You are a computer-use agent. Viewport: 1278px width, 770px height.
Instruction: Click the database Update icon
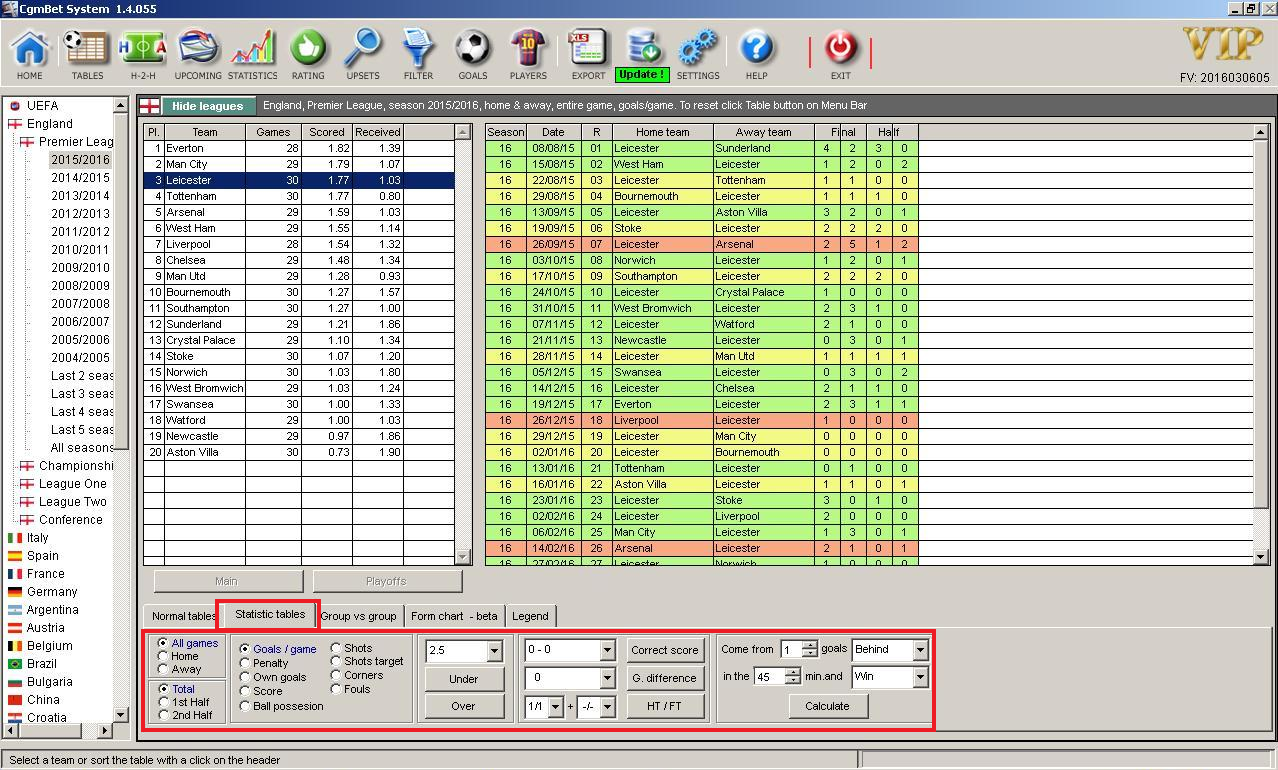(642, 45)
